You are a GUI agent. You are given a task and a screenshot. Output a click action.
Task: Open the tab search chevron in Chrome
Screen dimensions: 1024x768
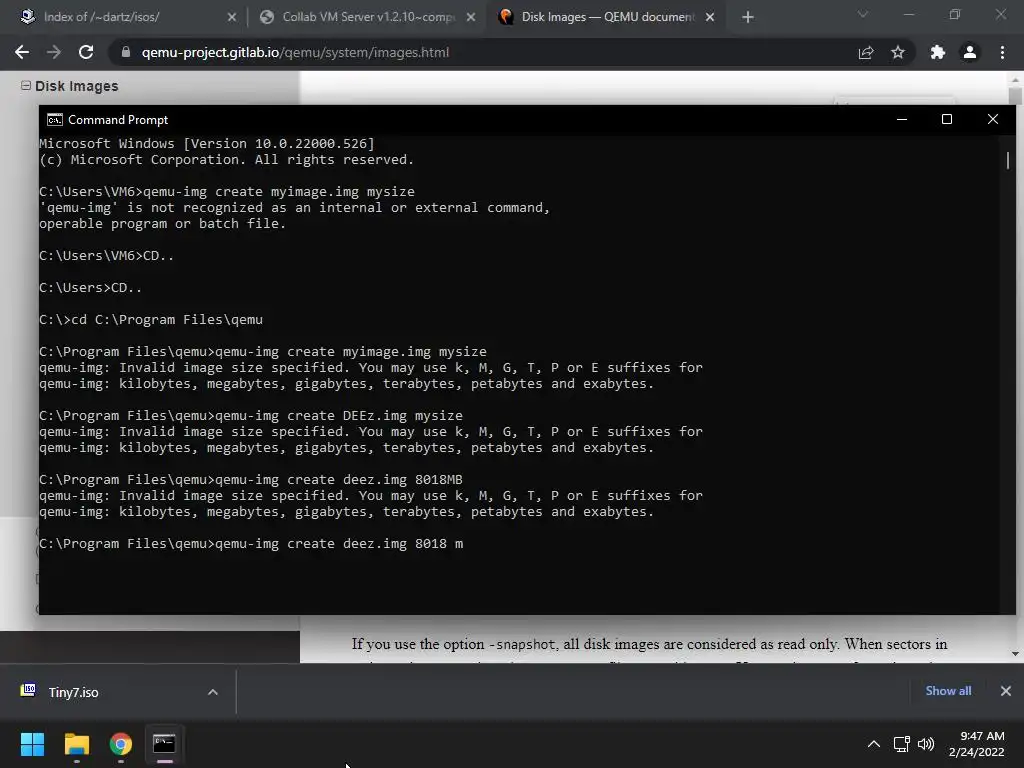click(863, 14)
